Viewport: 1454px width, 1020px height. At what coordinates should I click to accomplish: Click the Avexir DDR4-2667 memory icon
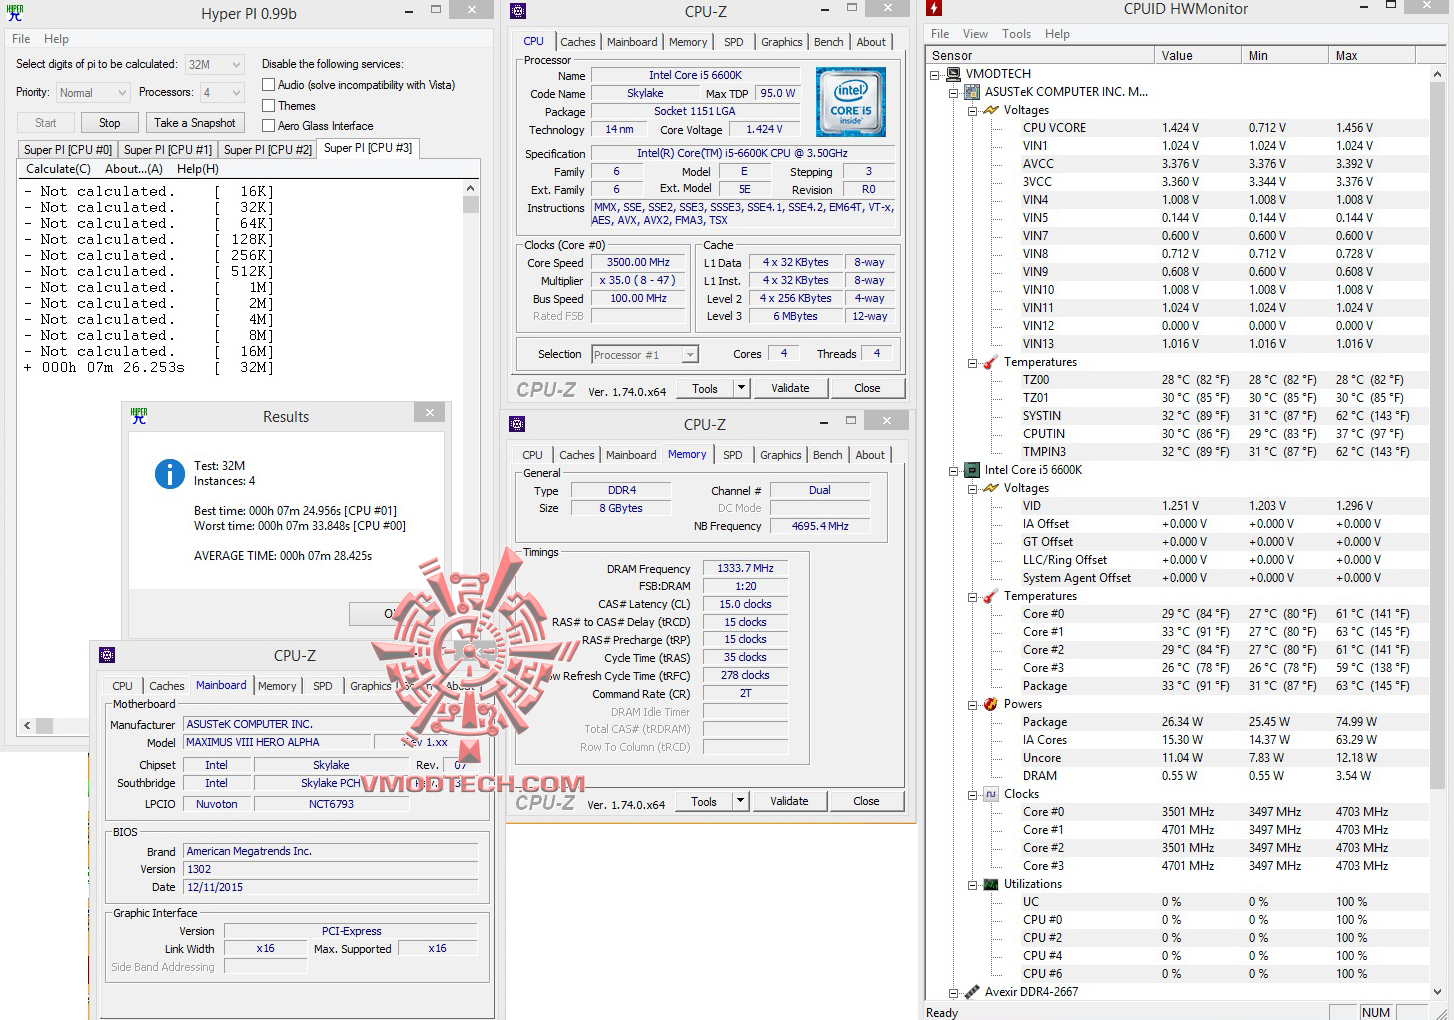click(971, 992)
